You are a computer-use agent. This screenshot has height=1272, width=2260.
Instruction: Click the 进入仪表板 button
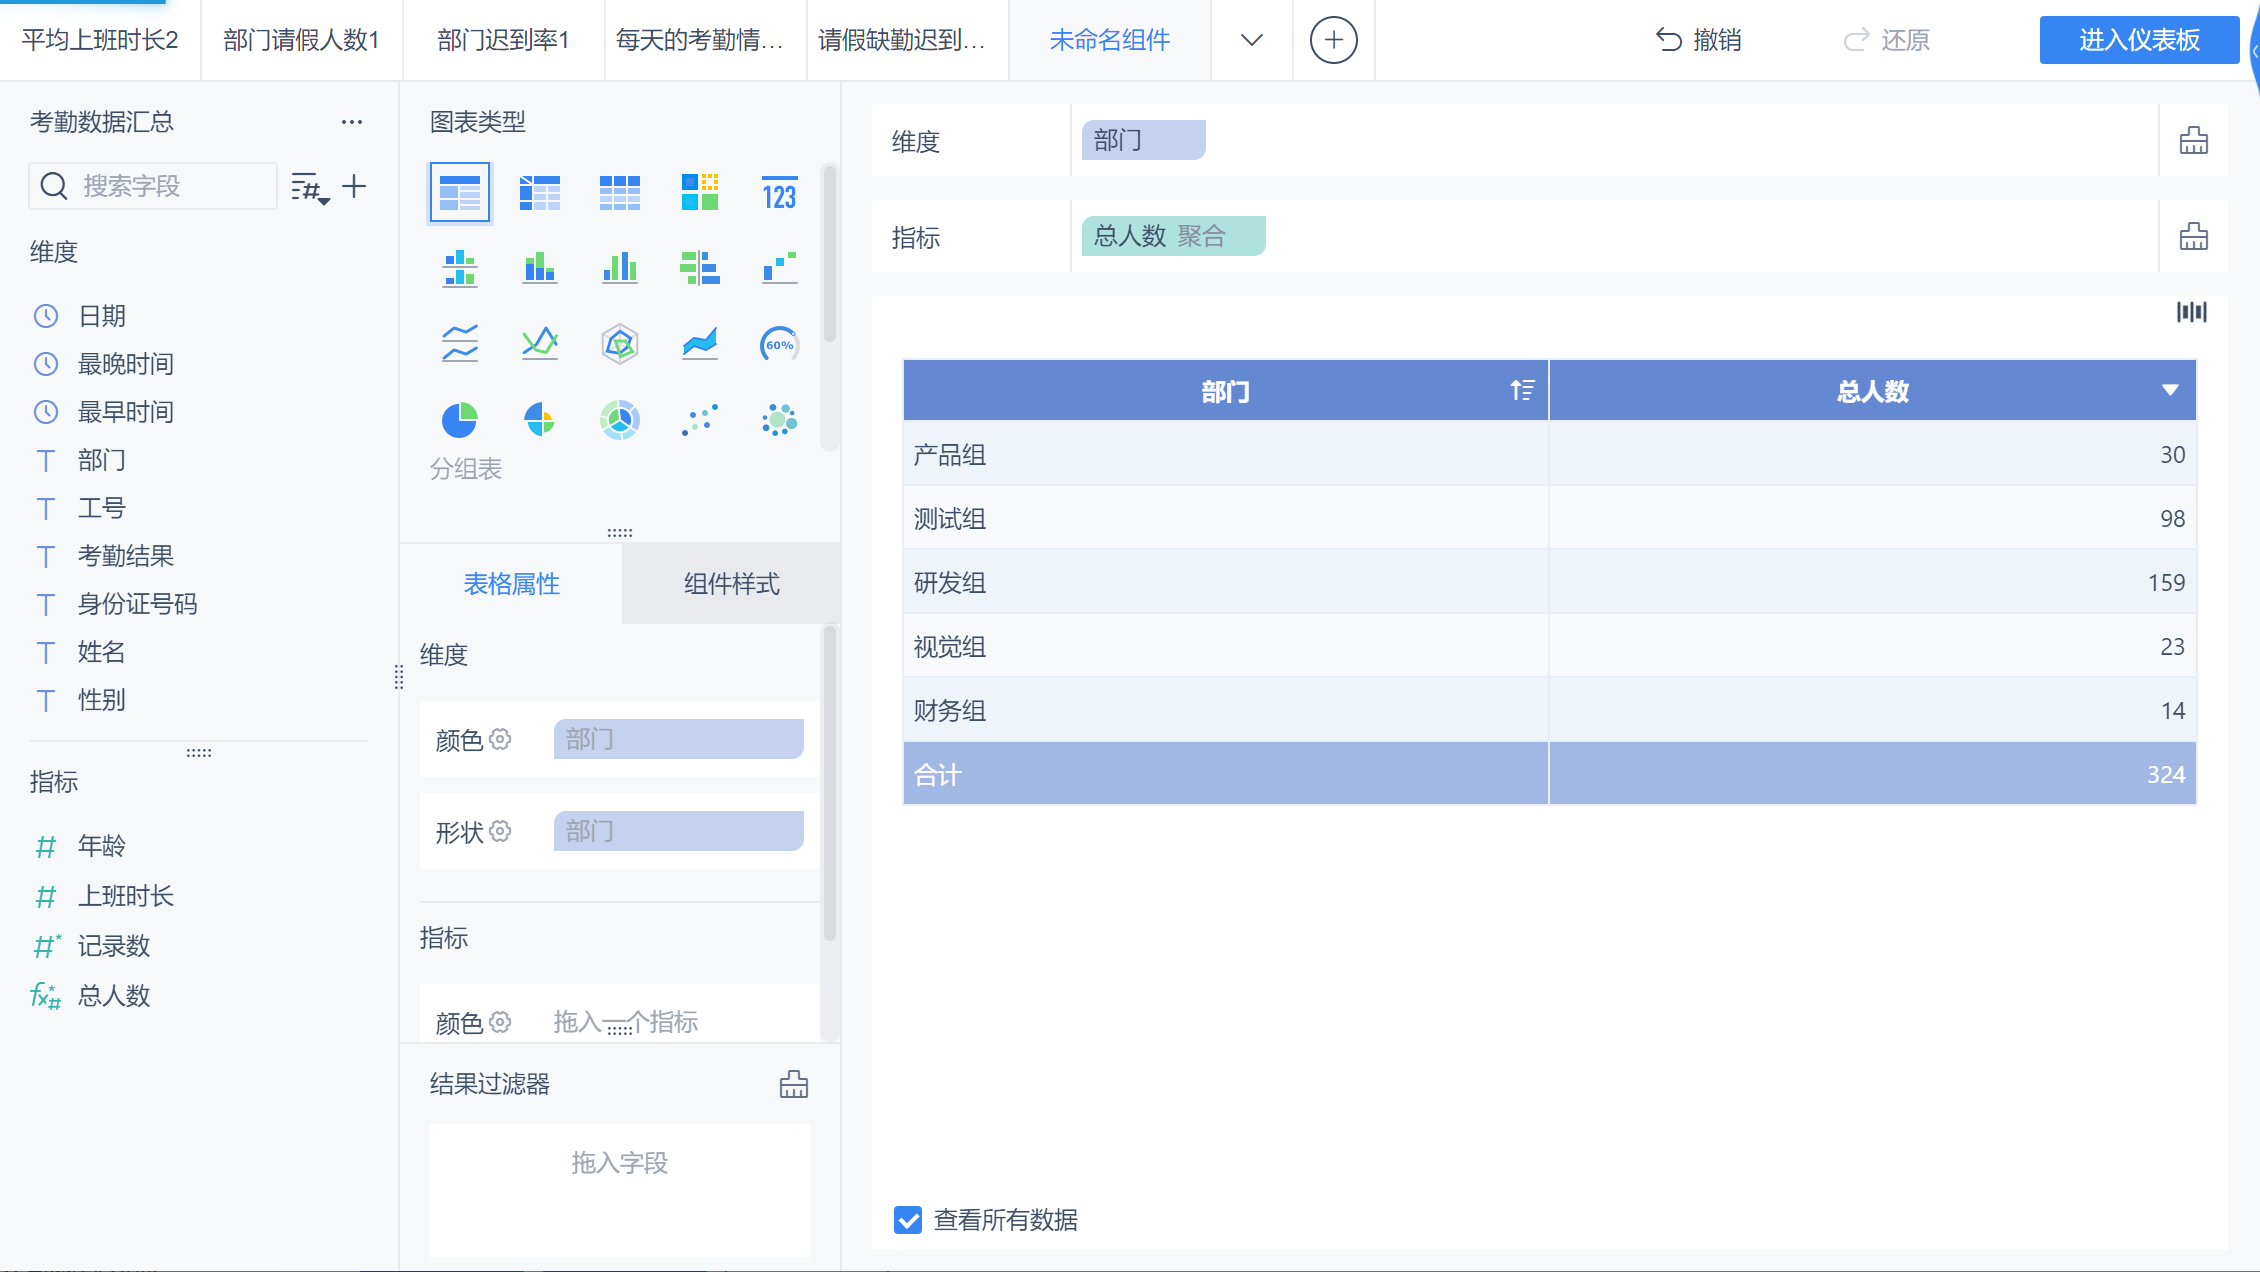pos(2138,40)
